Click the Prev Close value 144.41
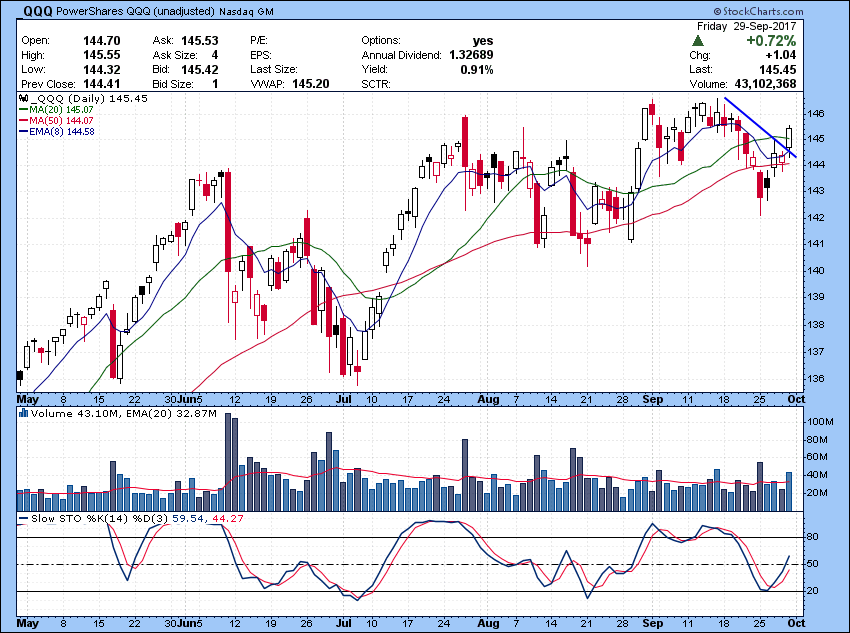Image resolution: width=850 pixels, height=633 pixels. (102, 84)
